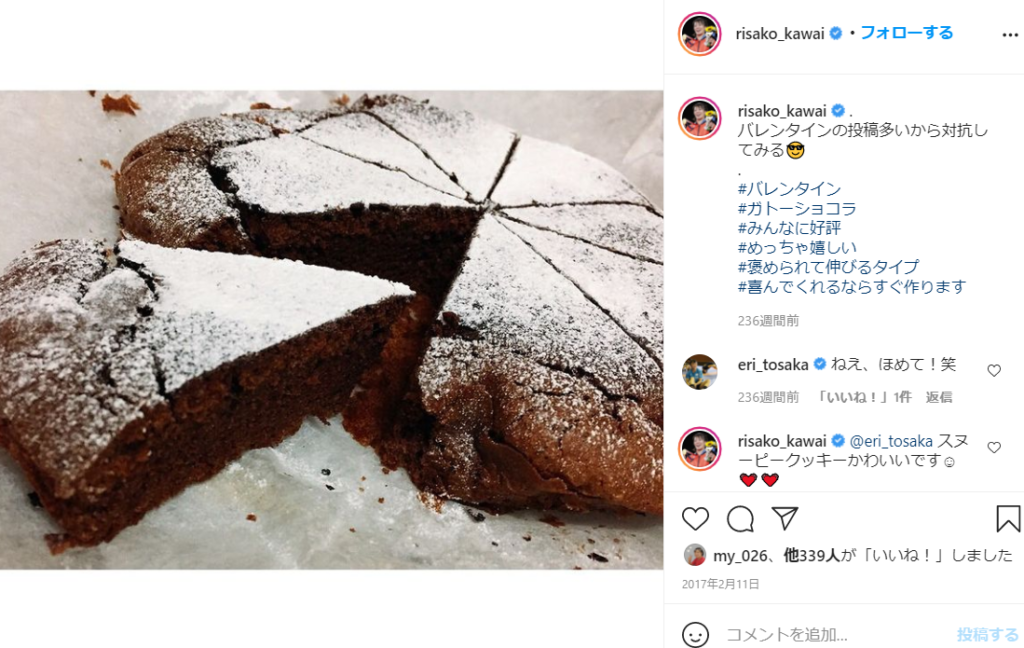
Task: Open the comment speech bubble icon
Action: [x=740, y=519]
